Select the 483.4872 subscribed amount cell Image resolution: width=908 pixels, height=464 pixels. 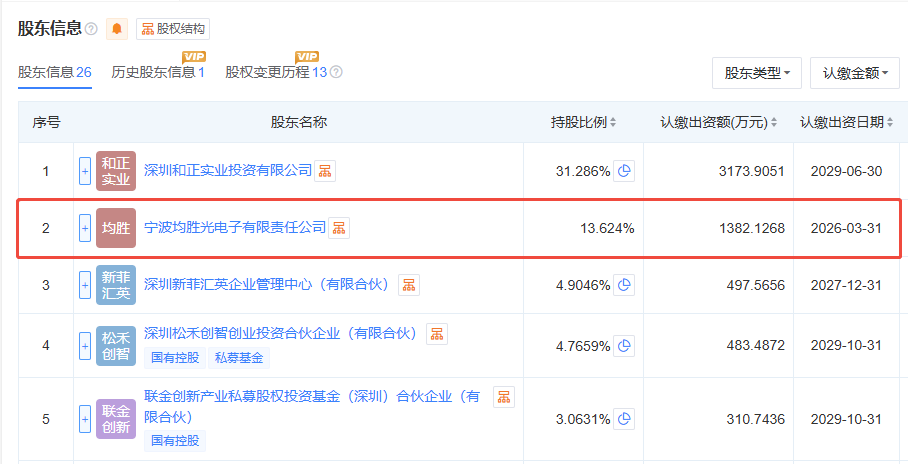[x=756, y=346]
